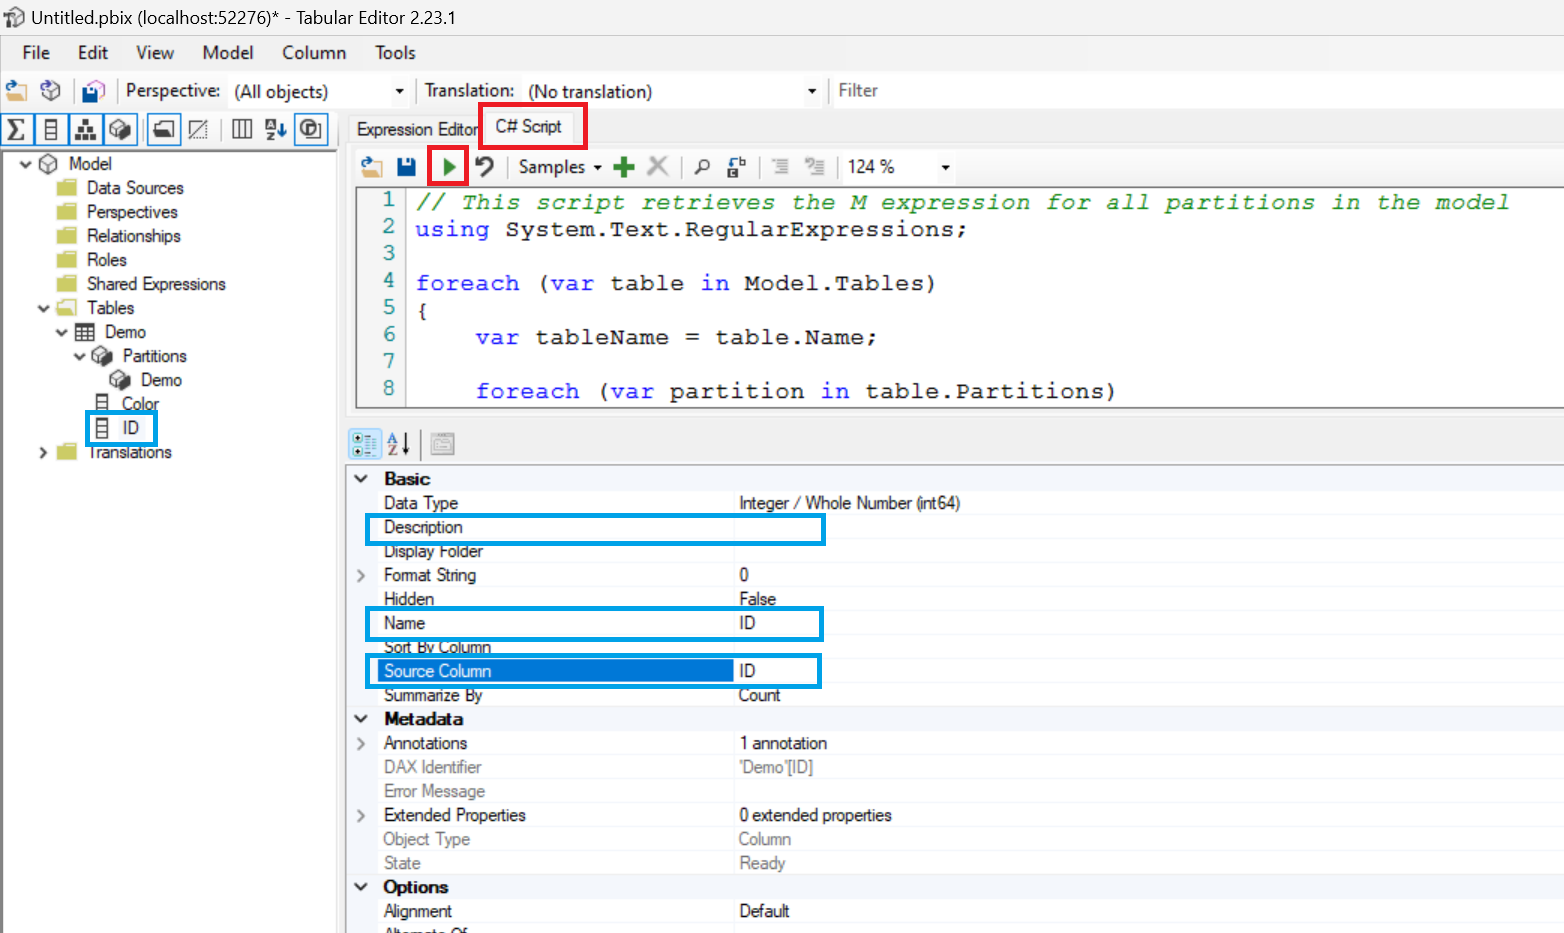Image resolution: width=1564 pixels, height=933 pixels.
Task: Open the zoom percentage dropdown showing 124 %
Action: [944, 167]
